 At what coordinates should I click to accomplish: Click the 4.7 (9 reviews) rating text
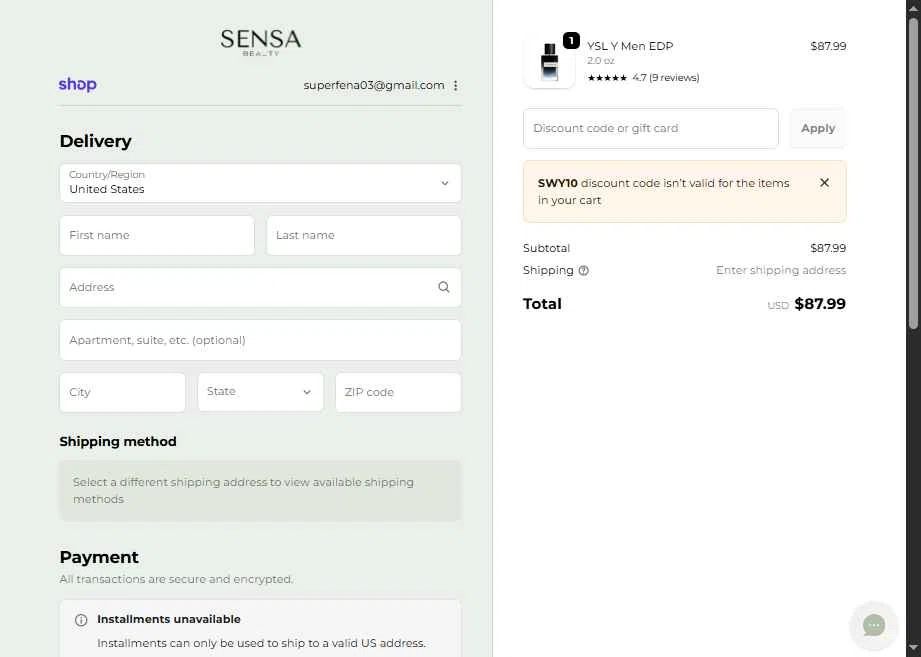(665, 78)
